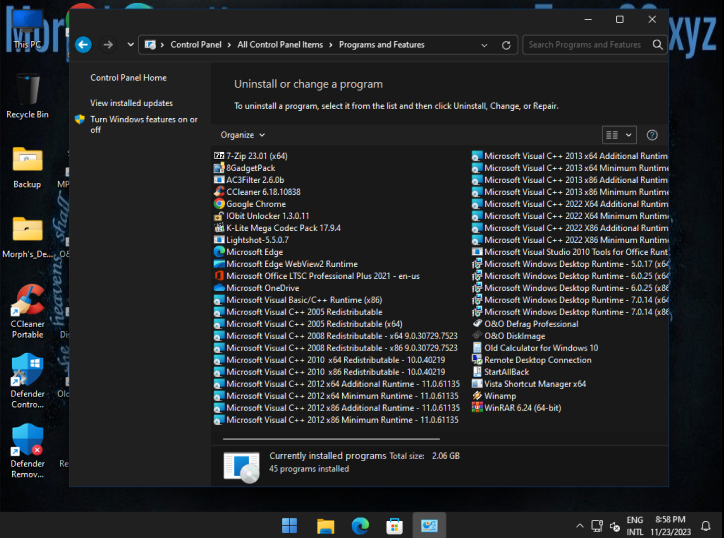Select the 8GadgetPack icon

tap(219, 168)
